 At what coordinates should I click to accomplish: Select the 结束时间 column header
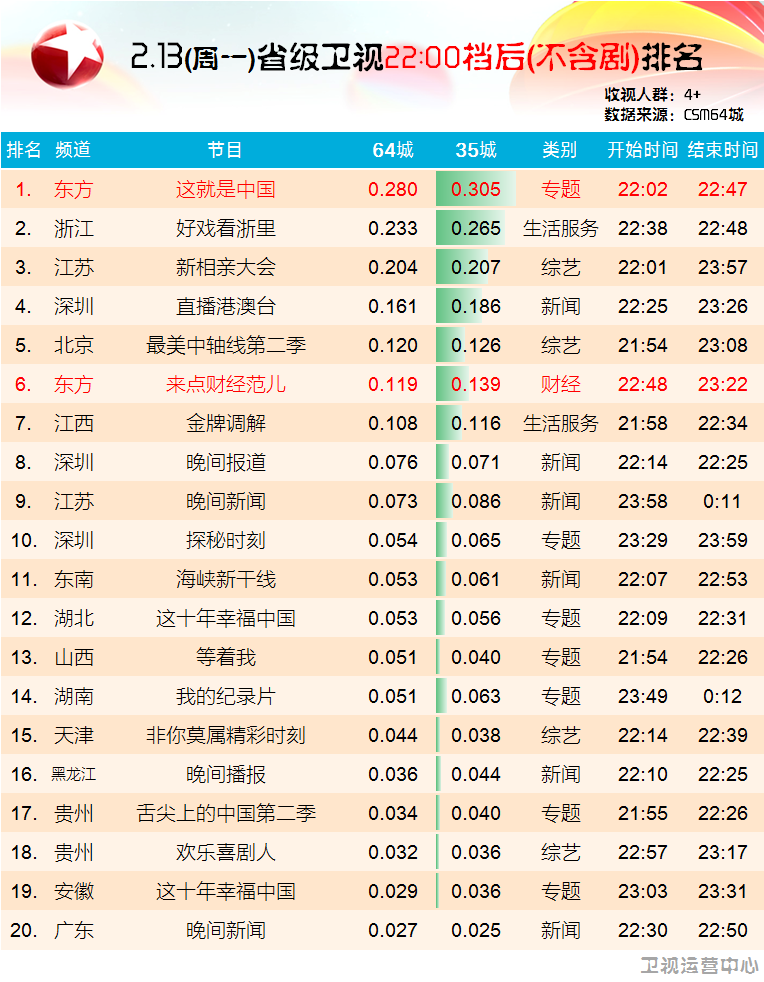pyautogui.click(x=723, y=150)
